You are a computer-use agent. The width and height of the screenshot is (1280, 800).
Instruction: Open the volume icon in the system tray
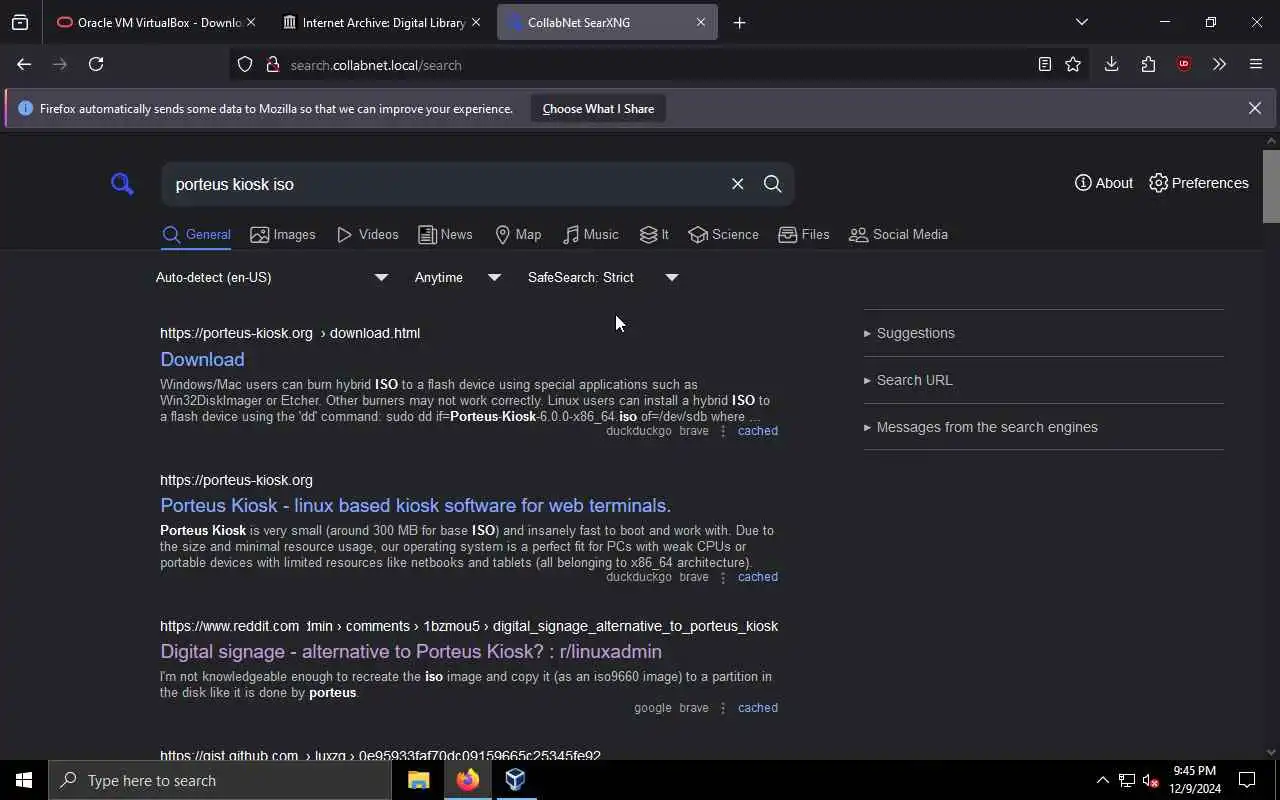(x=1150, y=781)
